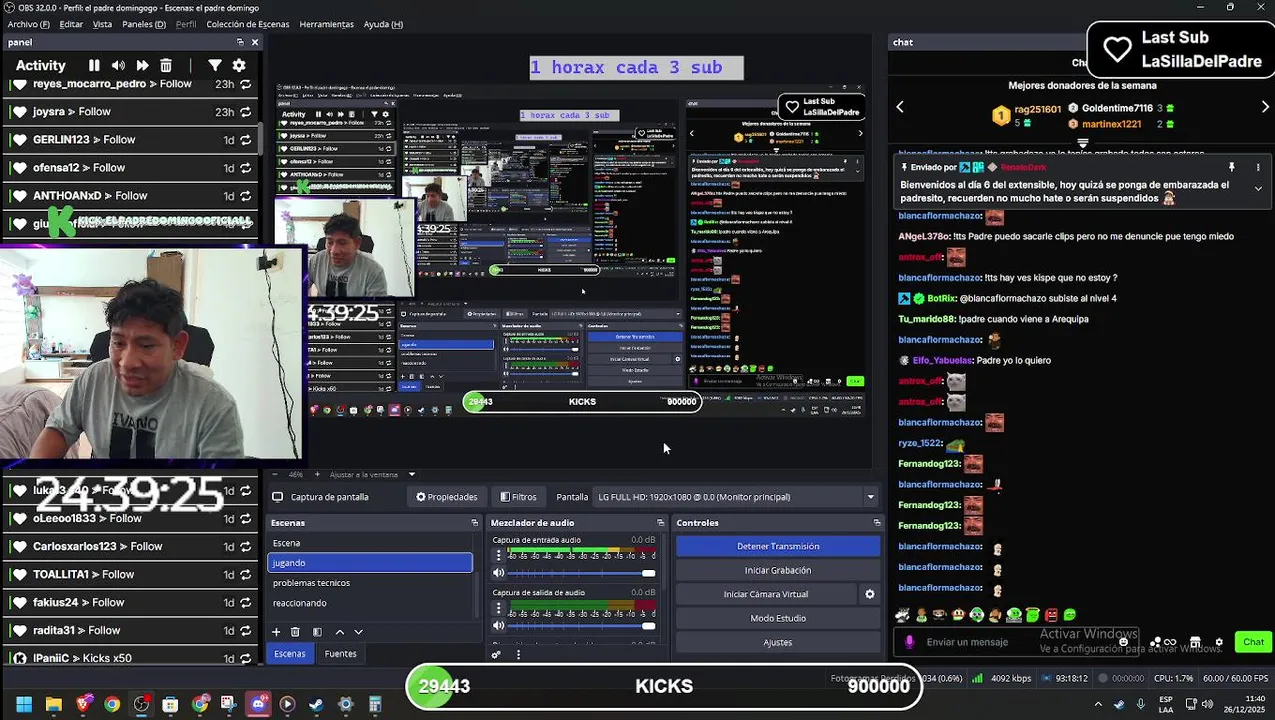This screenshot has width=1275, height=720.
Task: Mute Captura de entrada audio
Action: tap(499, 573)
